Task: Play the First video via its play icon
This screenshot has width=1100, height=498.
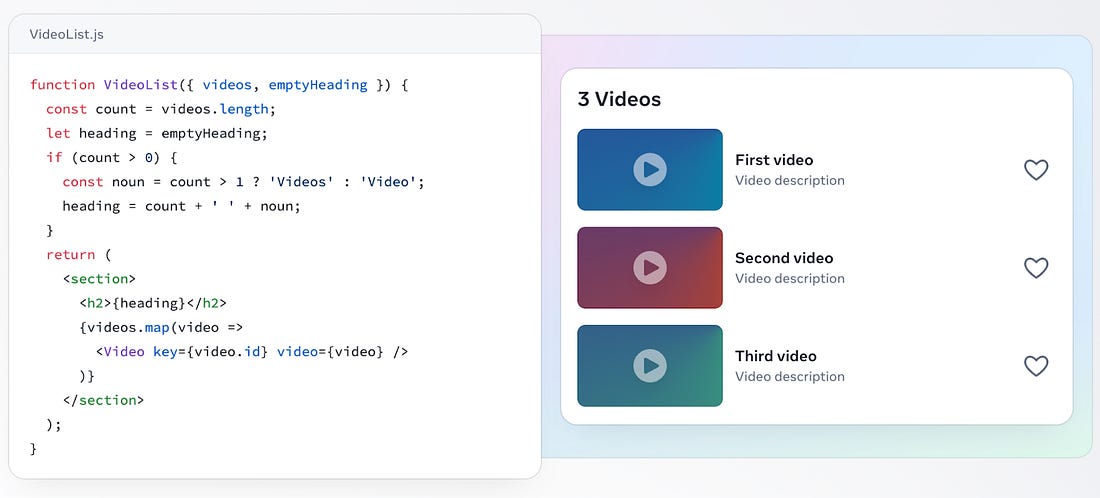Action: click(x=650, y=170)
